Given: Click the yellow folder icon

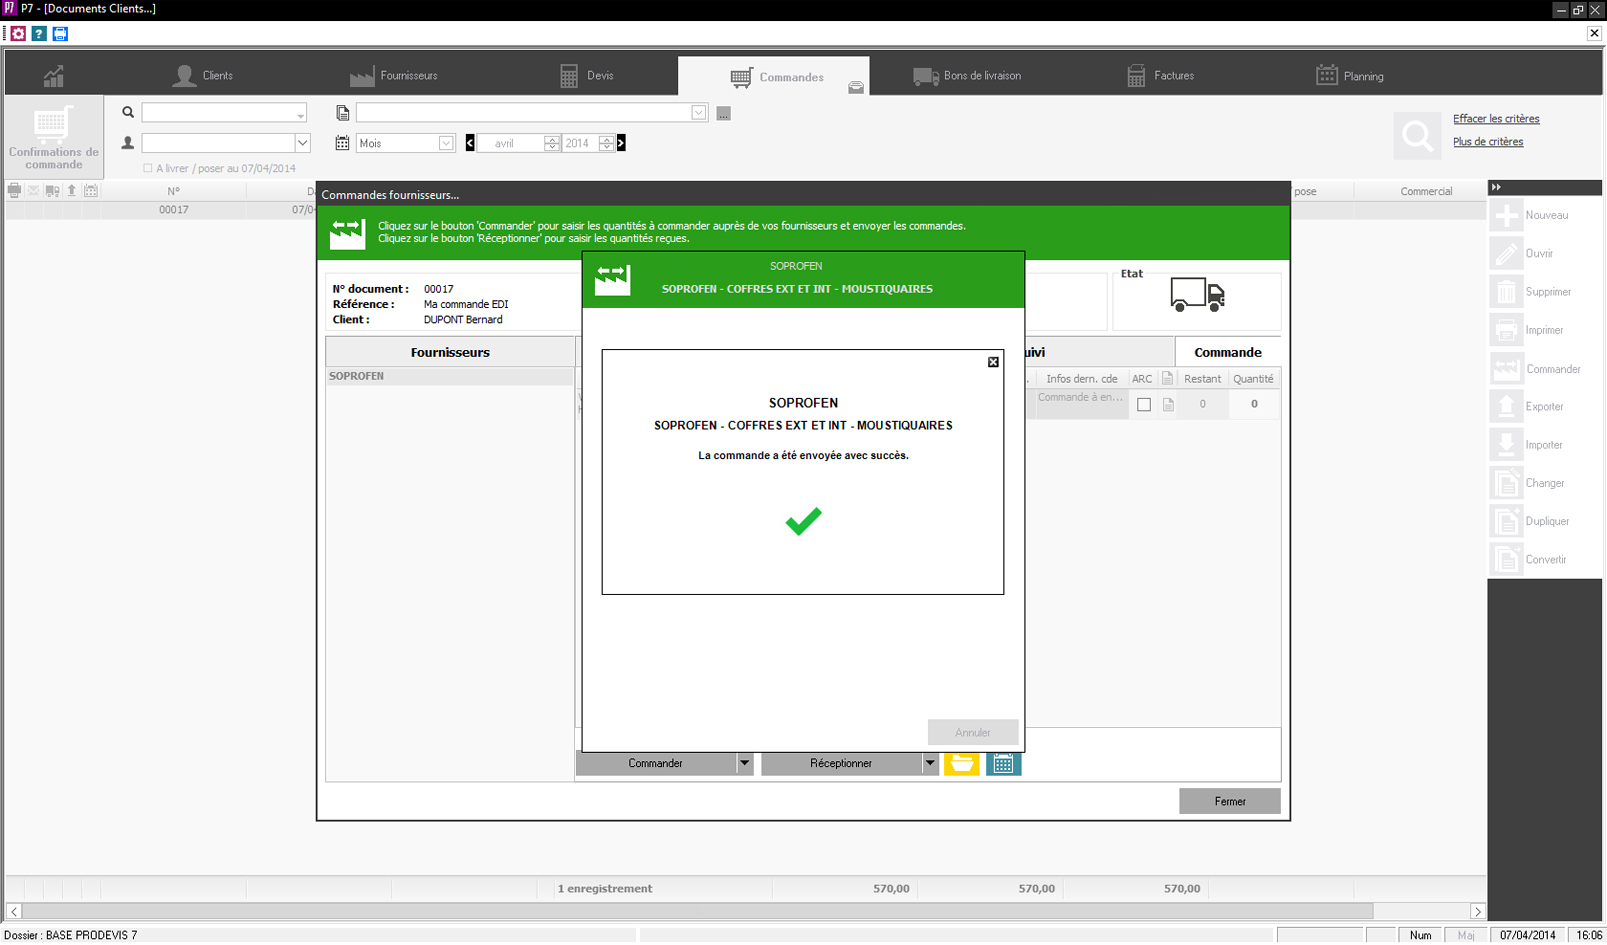Looking at the screenshot, I should 961,764.
